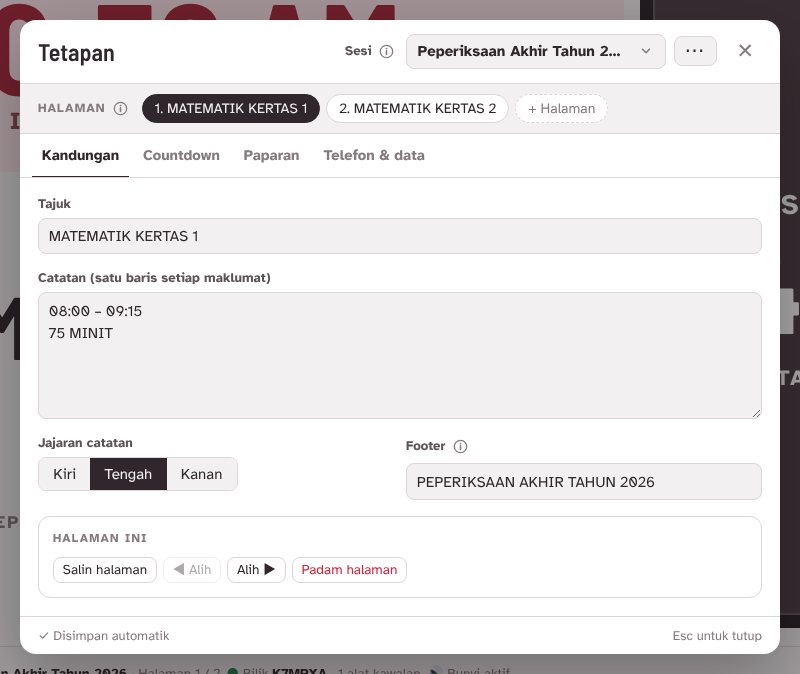Click the Footer info icon
The height and width of the screenshot is (674, 800).
(460, 446)
